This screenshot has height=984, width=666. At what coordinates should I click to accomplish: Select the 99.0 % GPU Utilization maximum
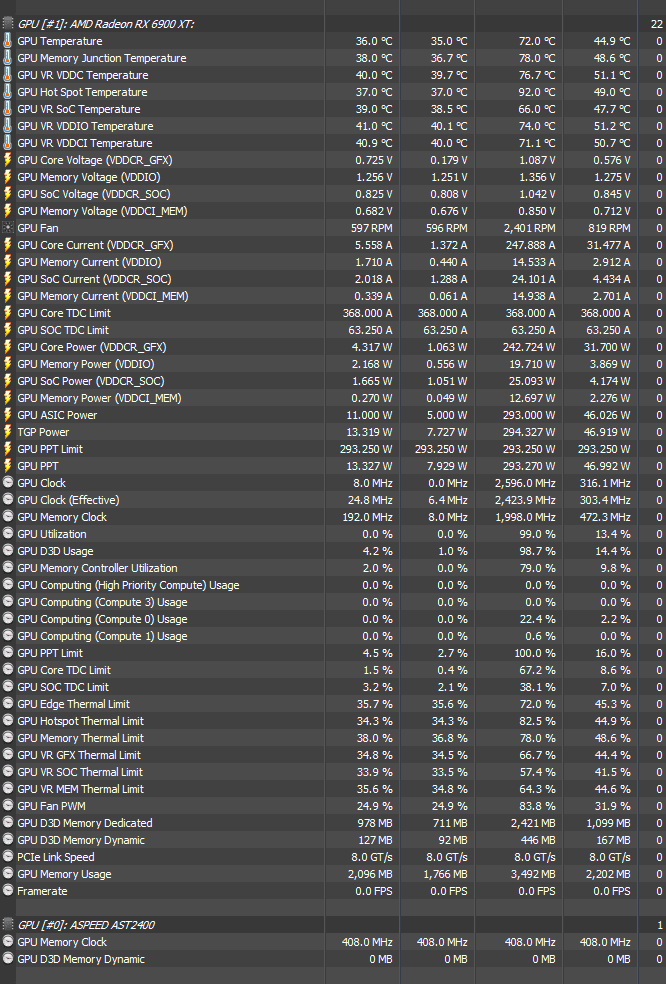[537, 533]
